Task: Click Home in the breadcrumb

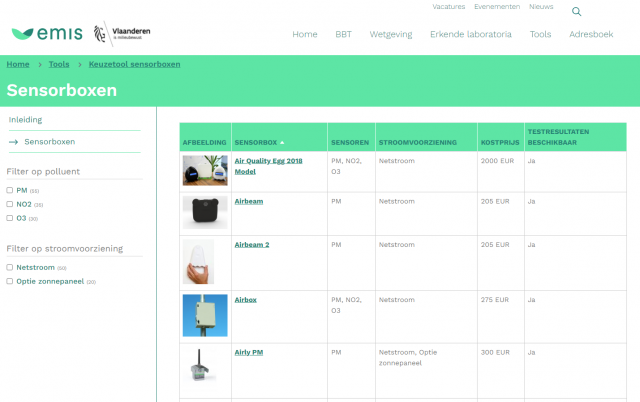Action: 18,64
